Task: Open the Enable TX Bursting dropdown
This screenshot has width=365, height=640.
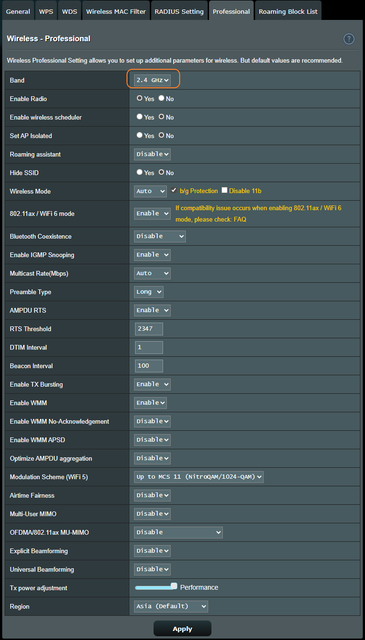Action: pyautogui.click(x=152, y=384)
